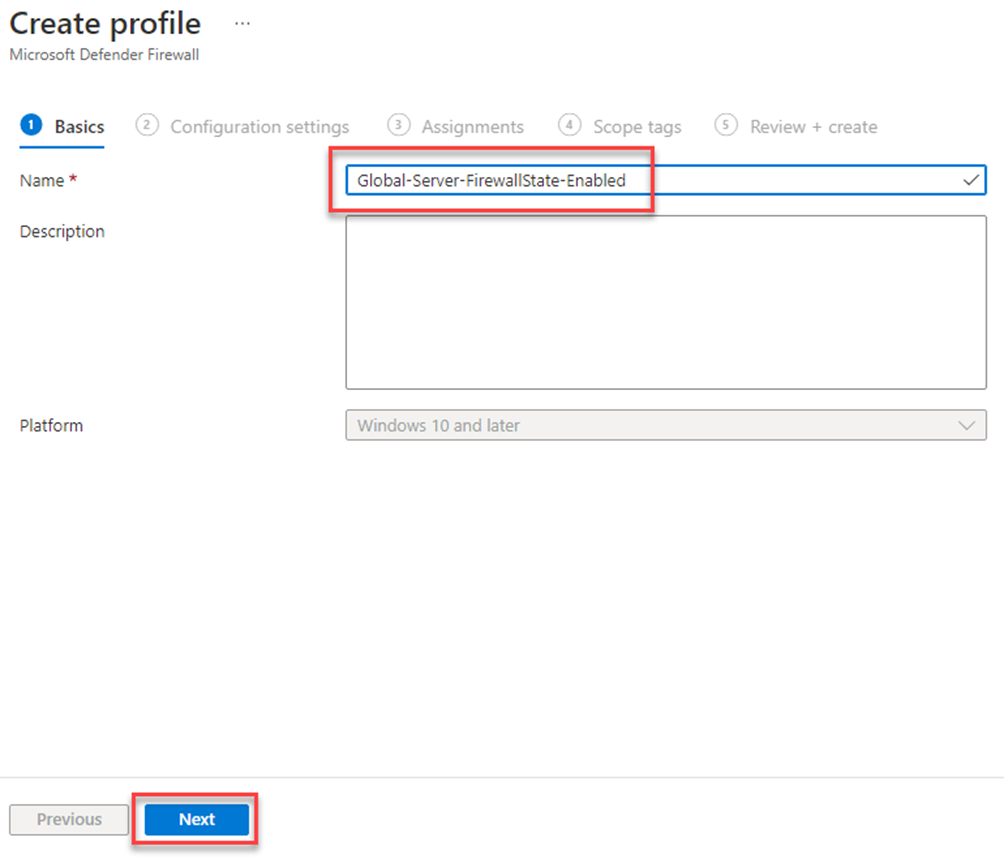The height and width of the screenshot is (859, 1004).
Task: Open the ellipsis menu beside Create profile
Action: point(242,24)
